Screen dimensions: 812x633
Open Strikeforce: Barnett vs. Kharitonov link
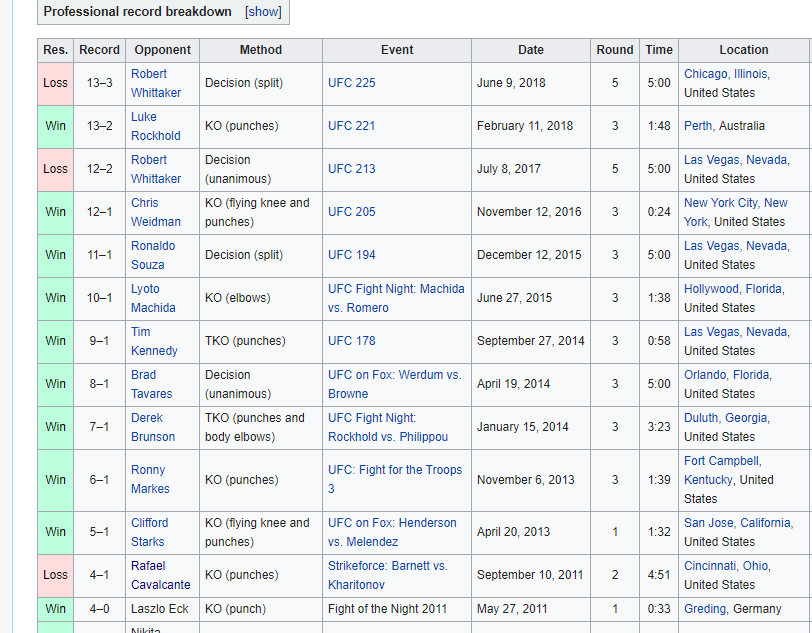388,576
